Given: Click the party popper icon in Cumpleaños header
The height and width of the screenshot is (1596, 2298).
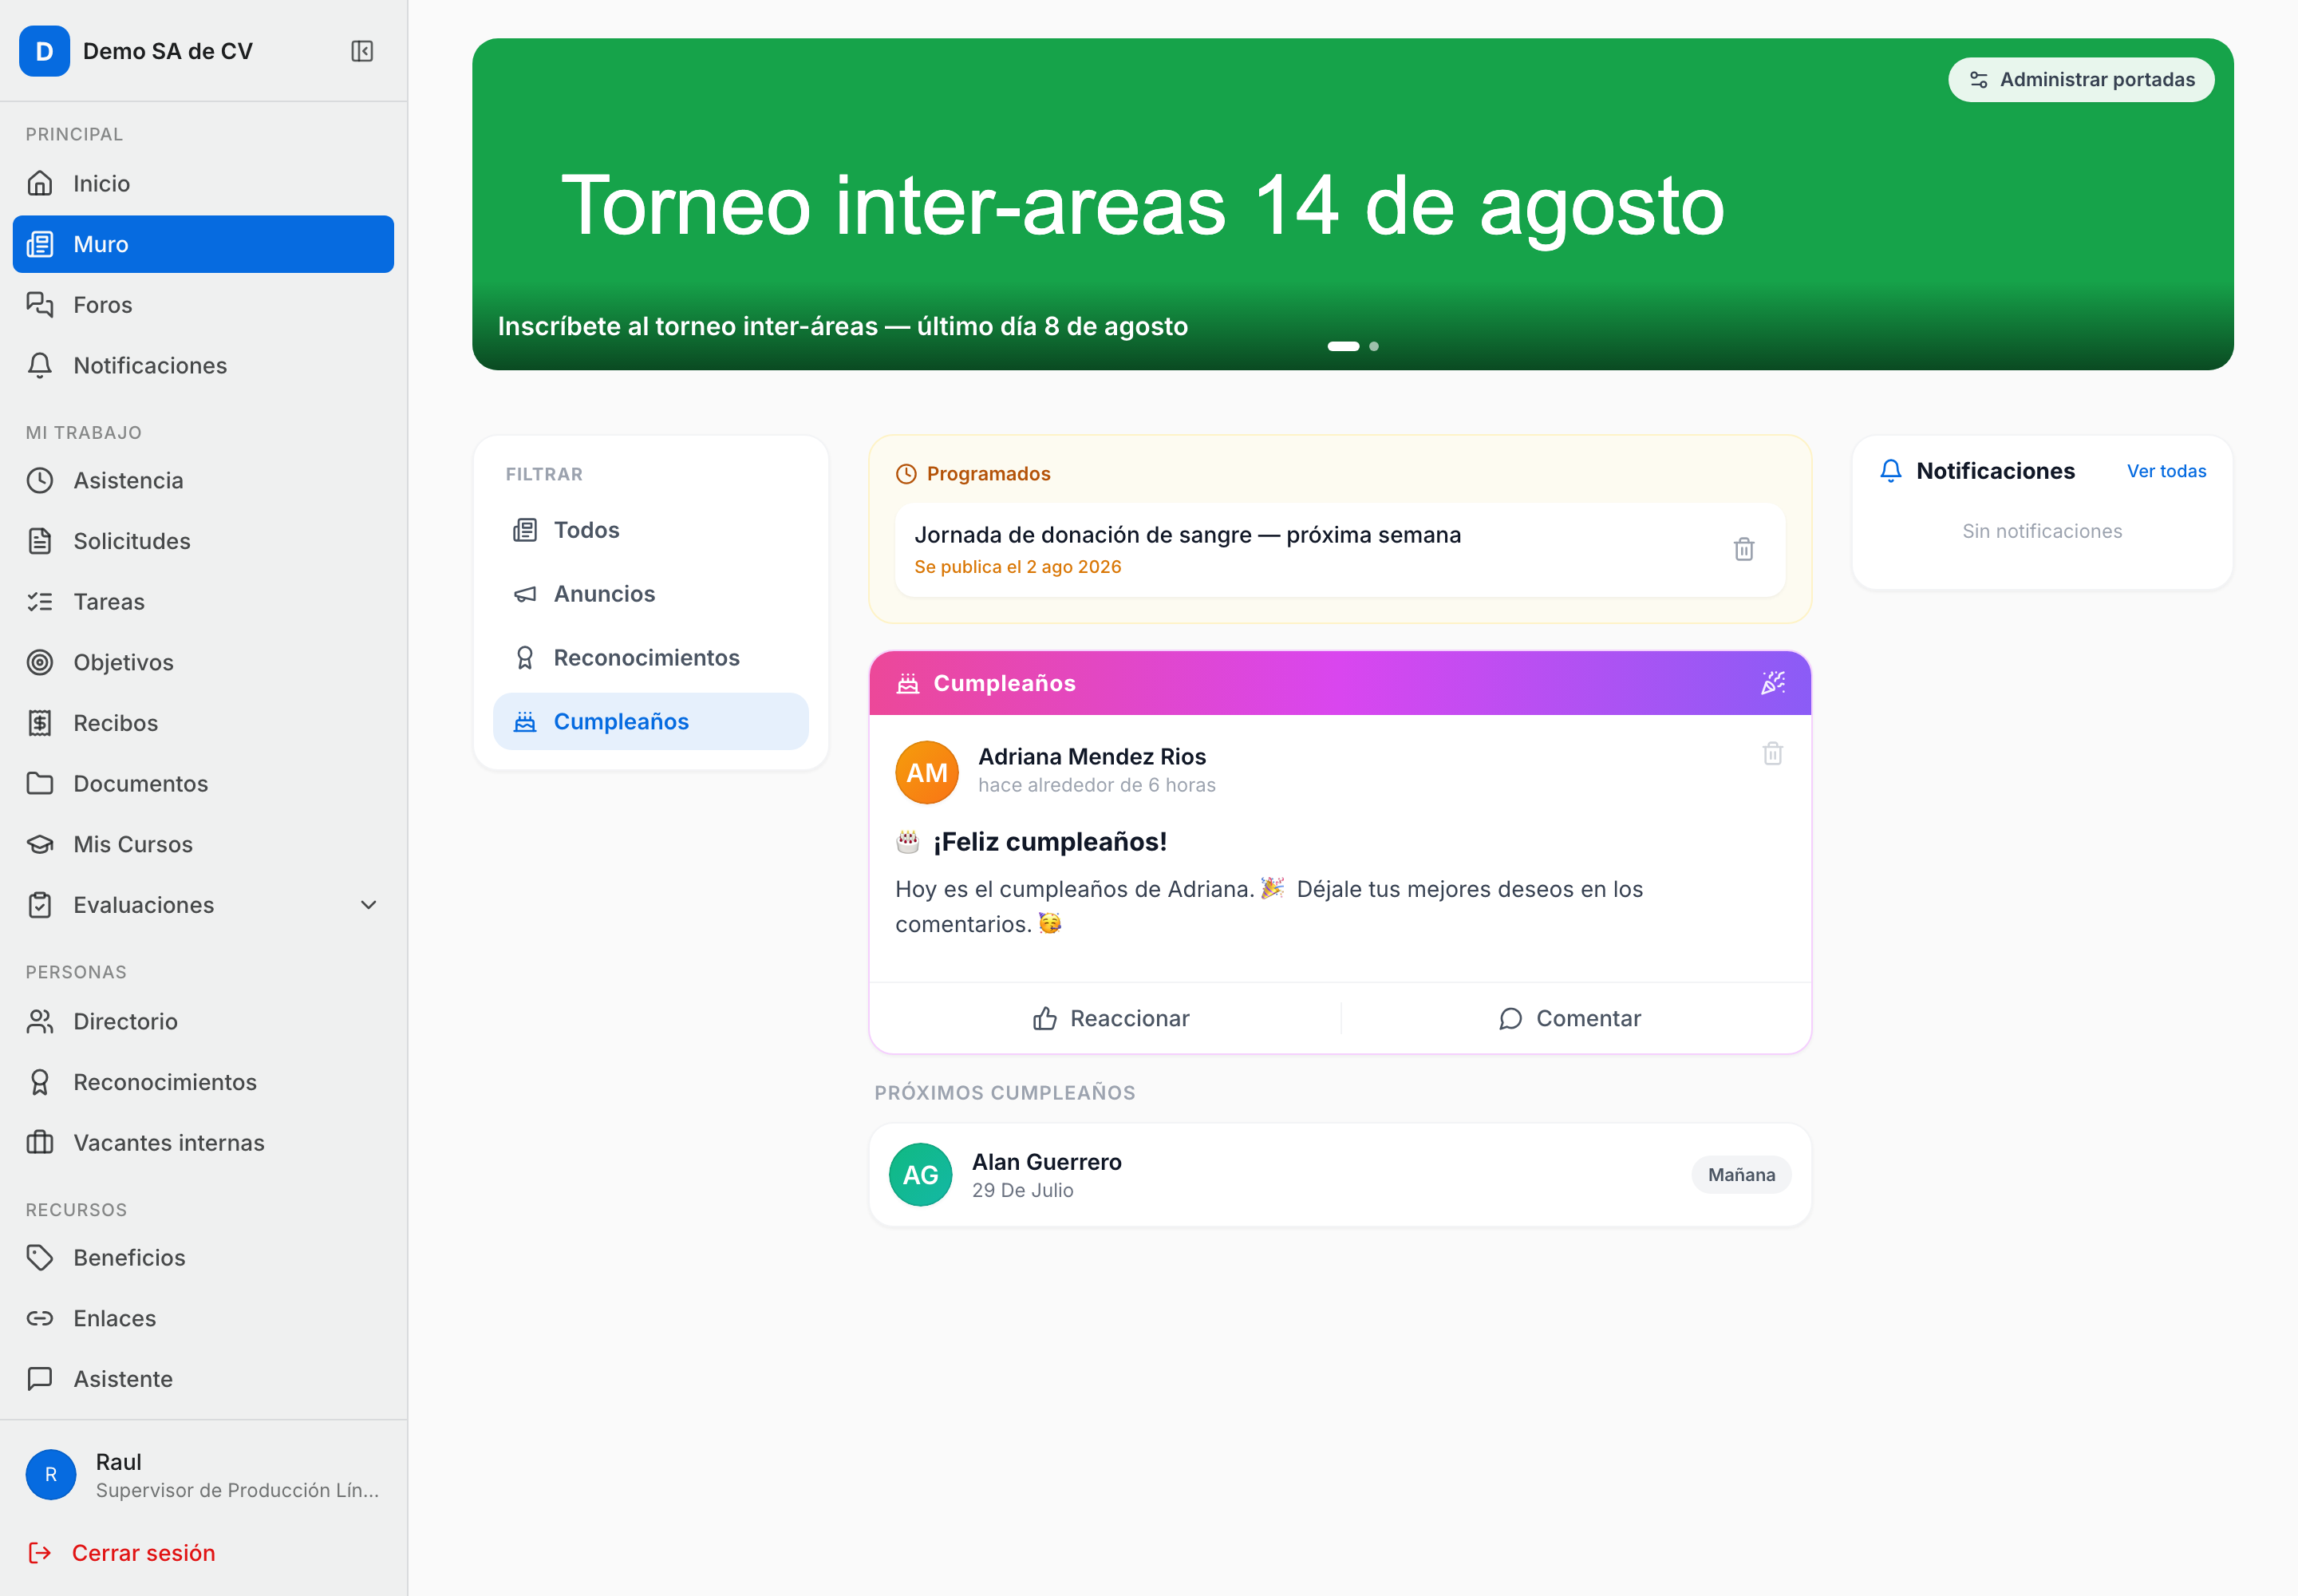Looking at the screenshot, I should 1772,683.
